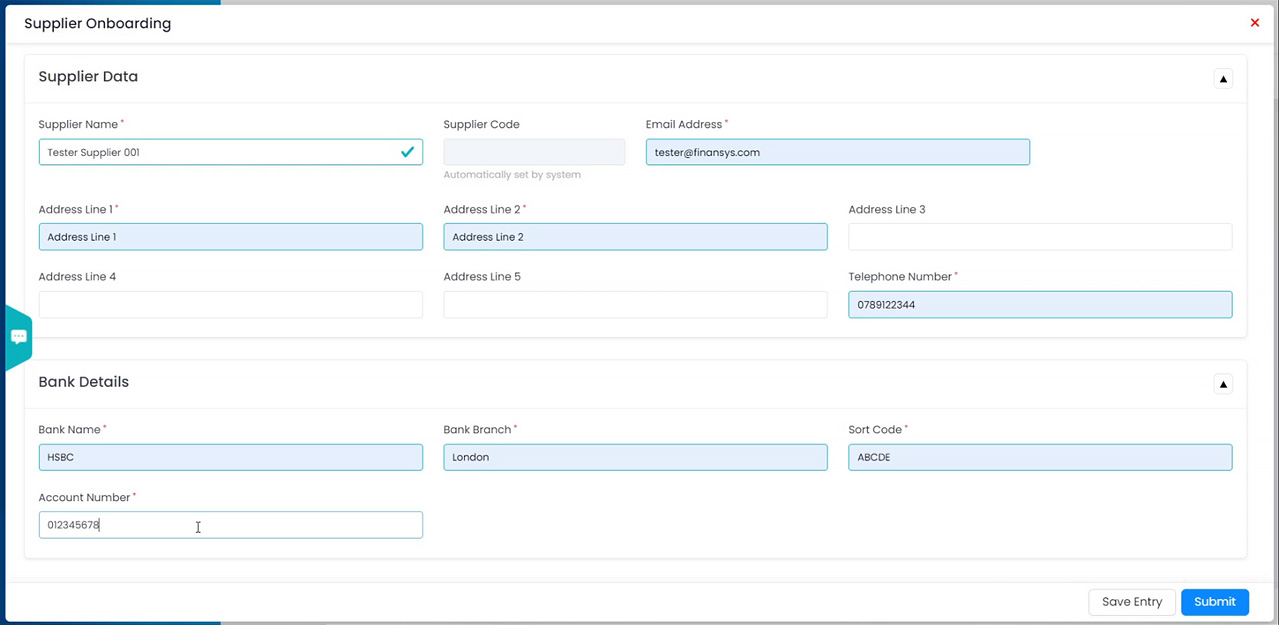Click the Email Address input field
The image size is (1279, 625).
[x=837, y=152]
